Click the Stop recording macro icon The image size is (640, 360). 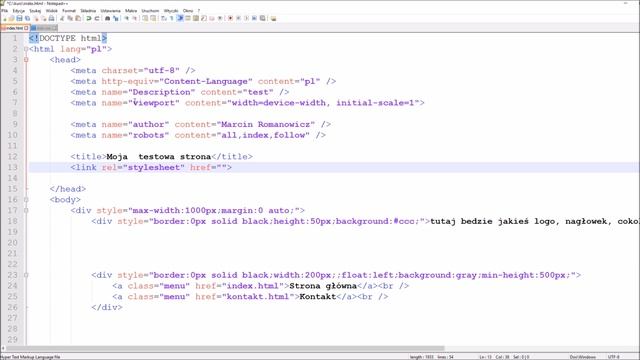pyautogui.click(x=238, y=18)
